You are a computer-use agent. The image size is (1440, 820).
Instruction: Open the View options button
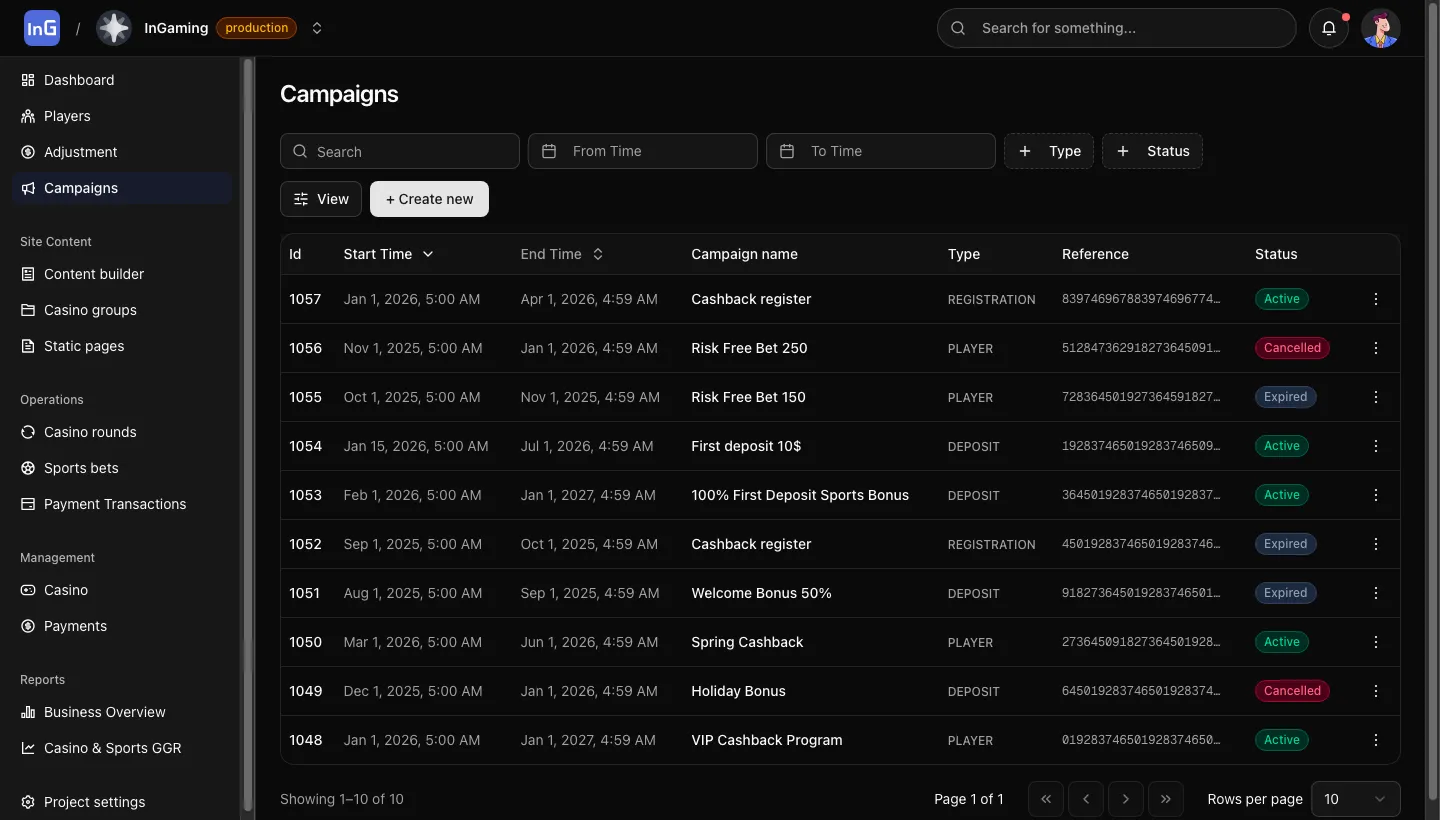coord(321,199)
